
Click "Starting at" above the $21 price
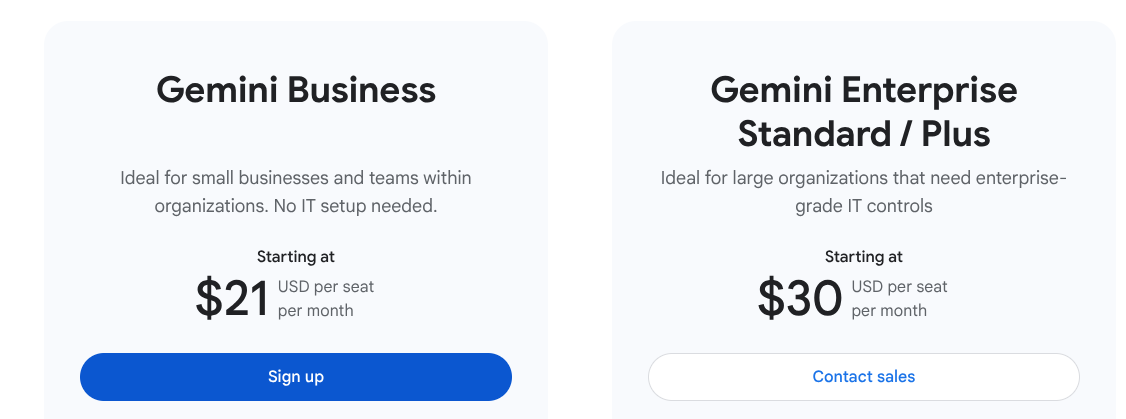click(x=295, y=257)
